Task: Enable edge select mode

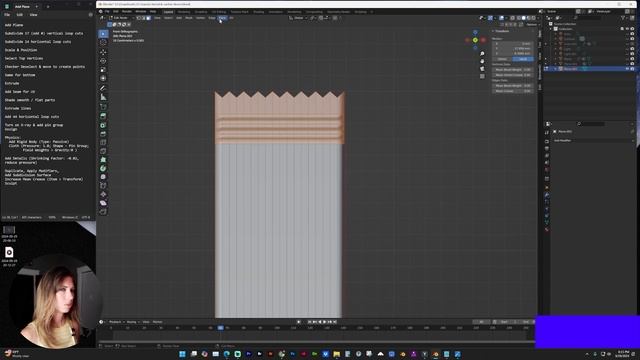Action: click(144, 18)
